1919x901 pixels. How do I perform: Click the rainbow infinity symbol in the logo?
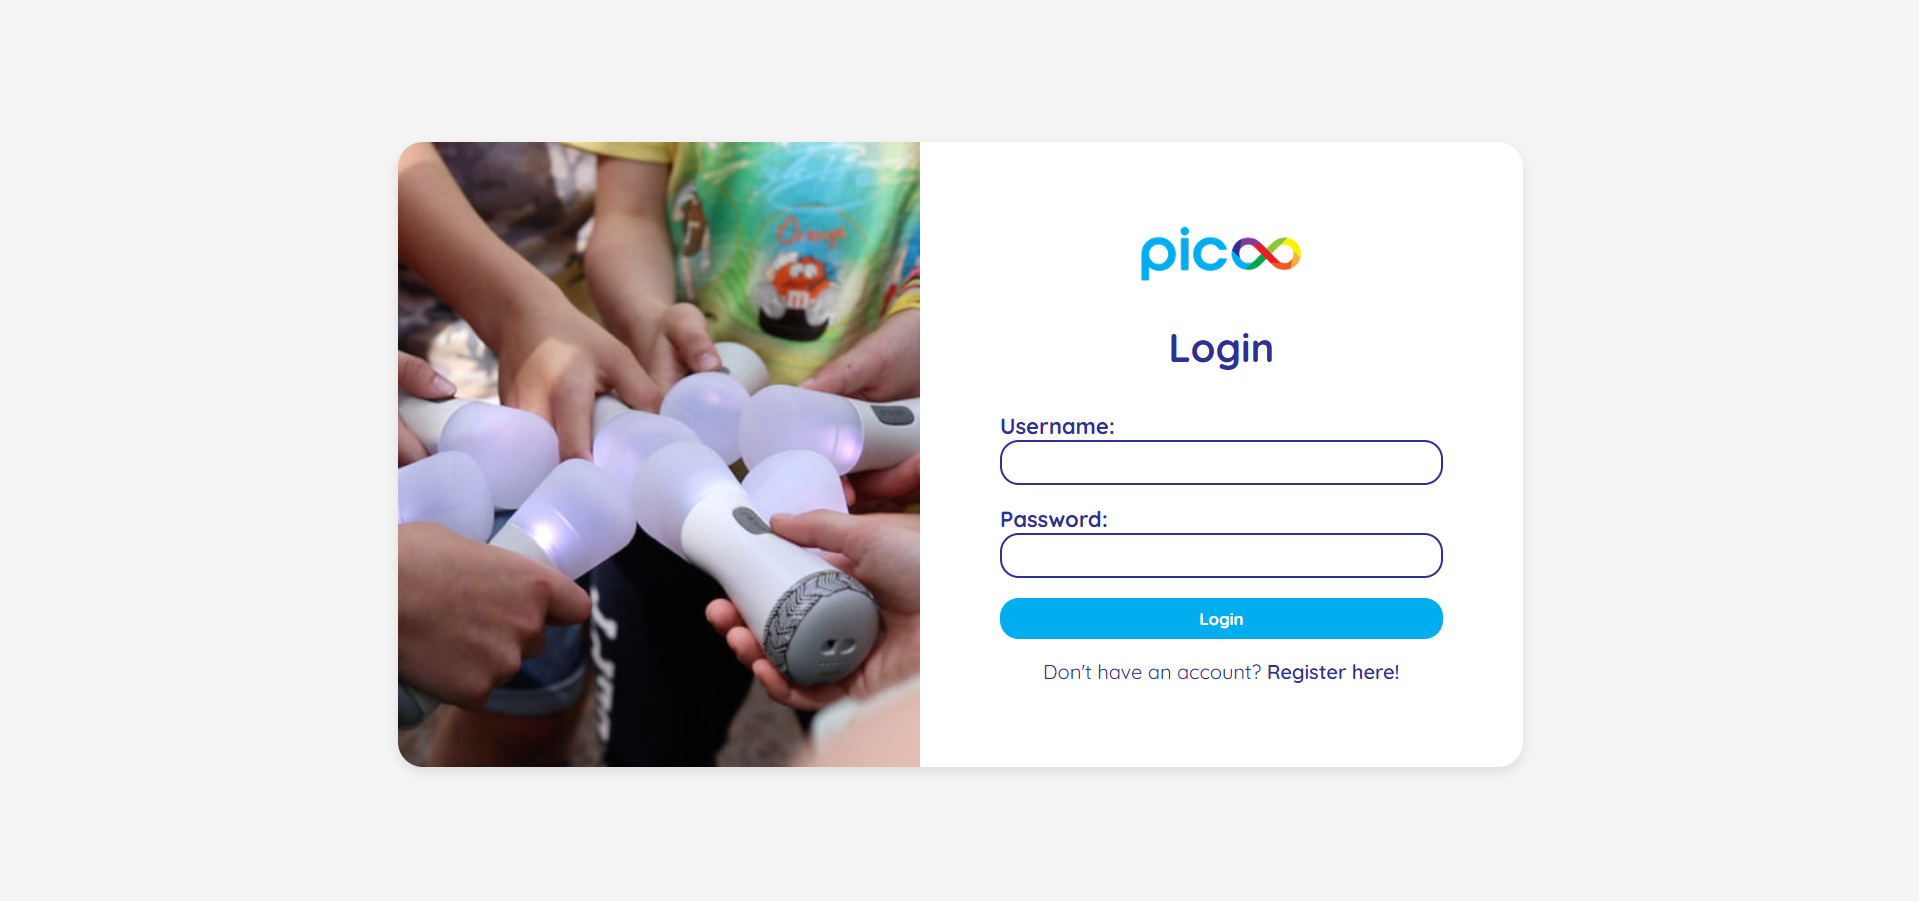(1266, 254)
